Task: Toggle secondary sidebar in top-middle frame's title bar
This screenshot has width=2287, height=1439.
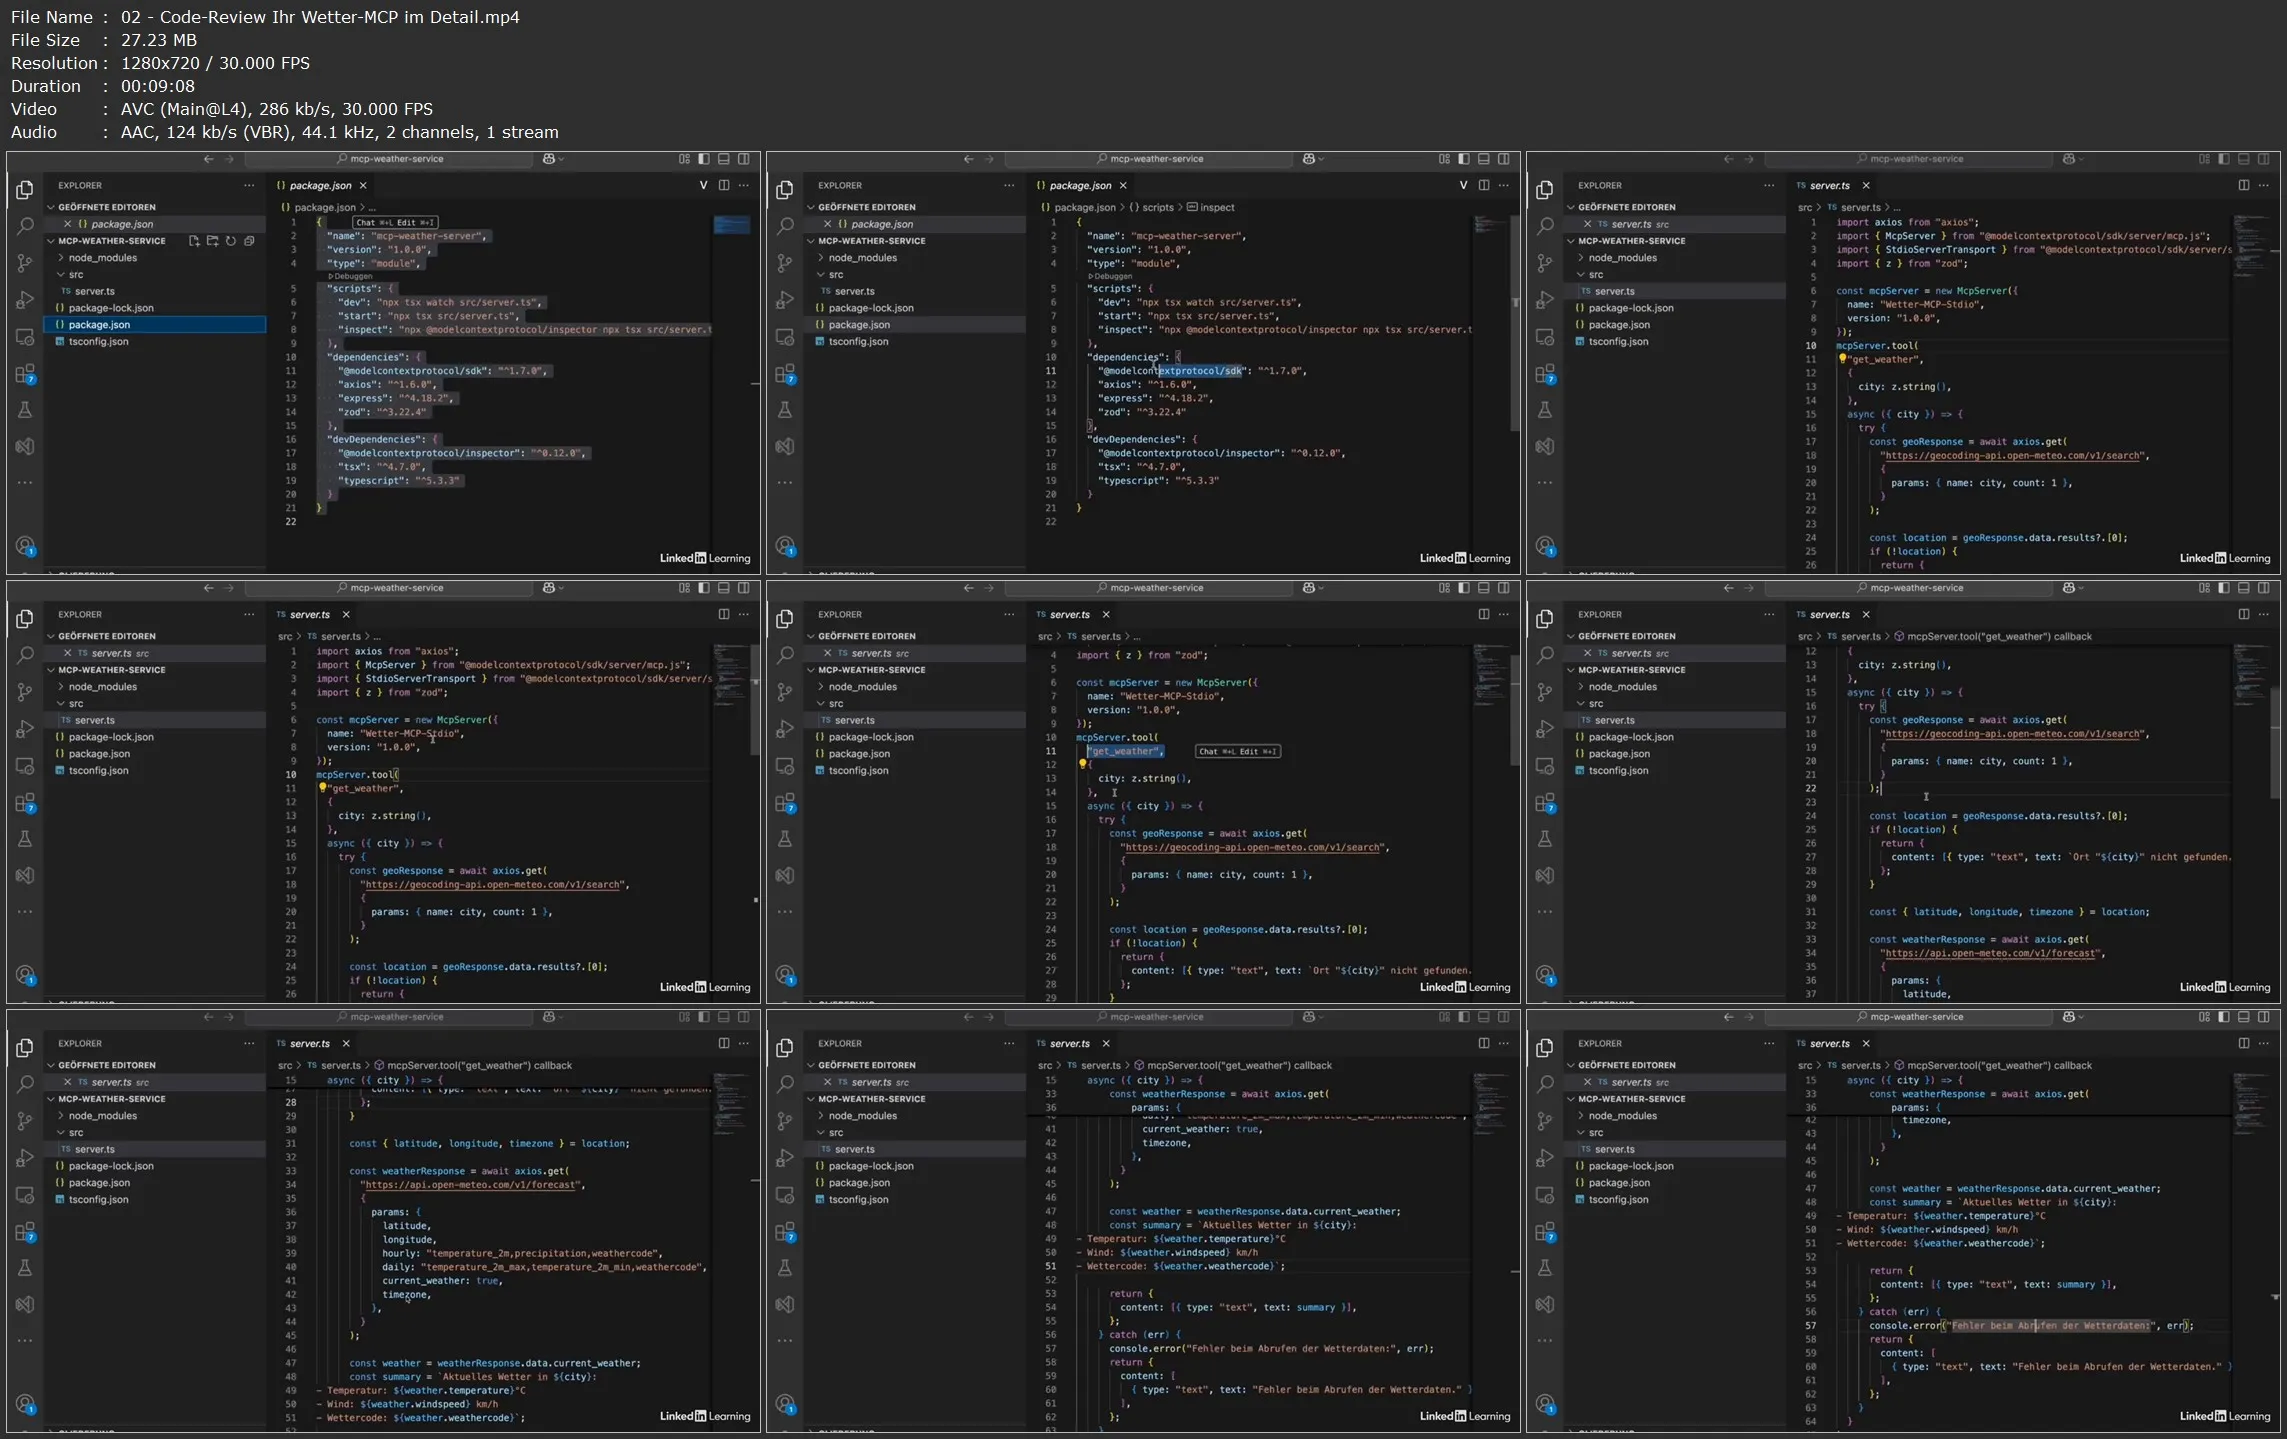Action: [1503, 159]
